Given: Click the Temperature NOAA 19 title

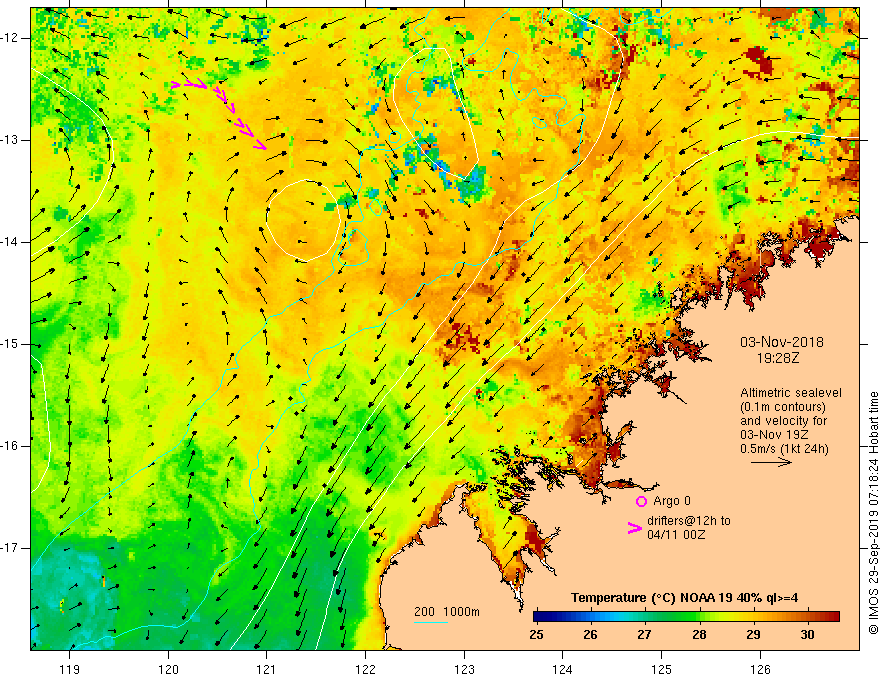Looking at the screenshot, I should (x=685, y=598).
